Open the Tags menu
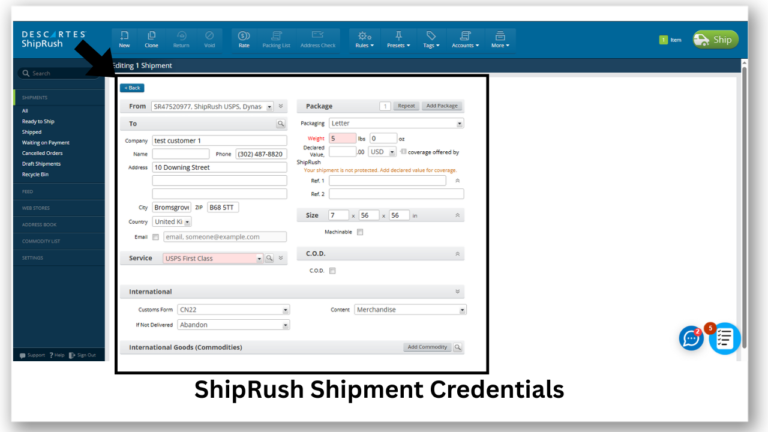 431,39
